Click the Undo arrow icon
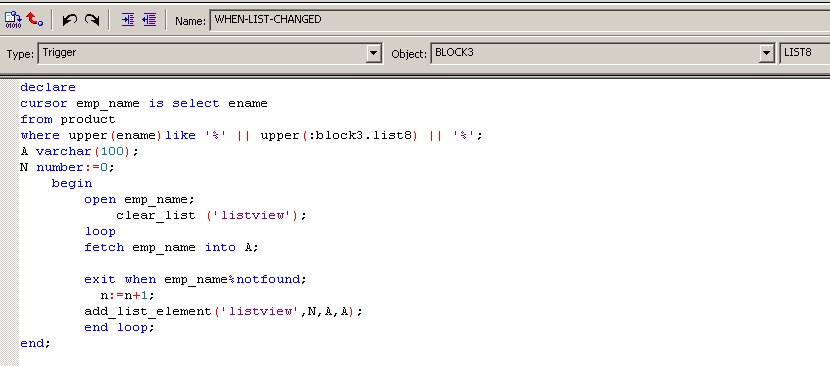 pyautogui.click(x=69, y=20)
